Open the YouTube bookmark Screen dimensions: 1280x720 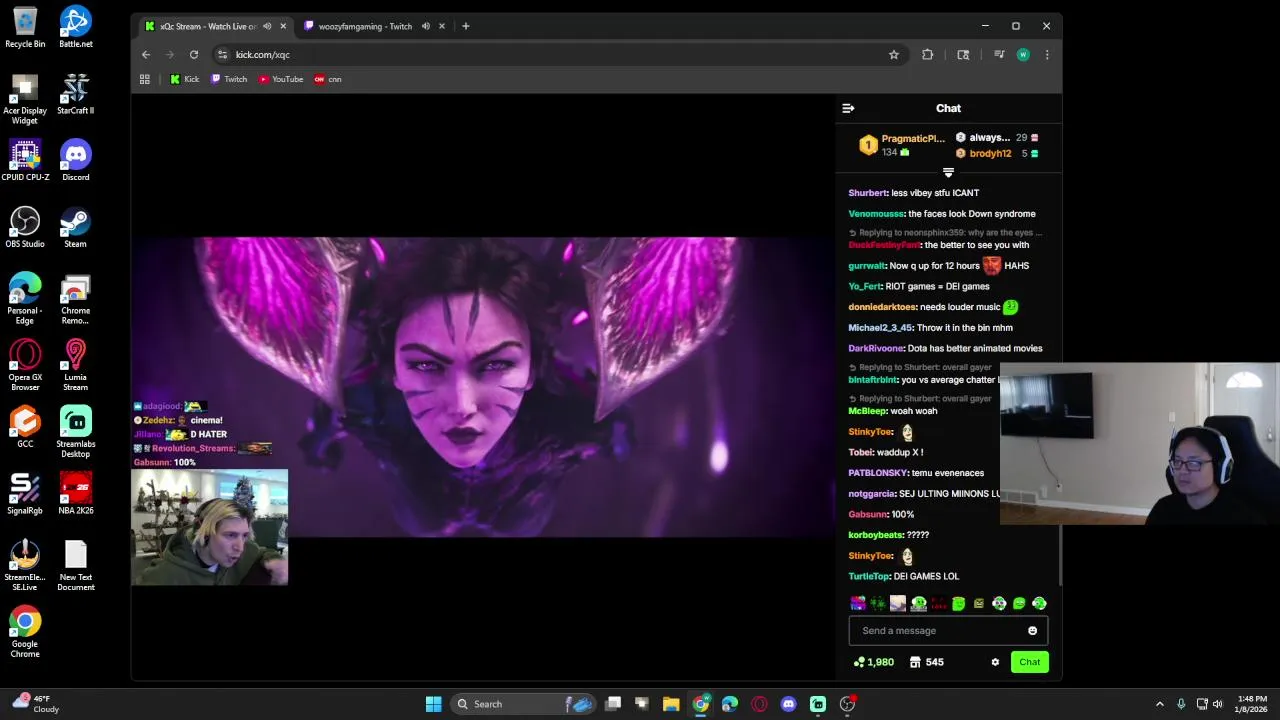(x=281, y=79)
